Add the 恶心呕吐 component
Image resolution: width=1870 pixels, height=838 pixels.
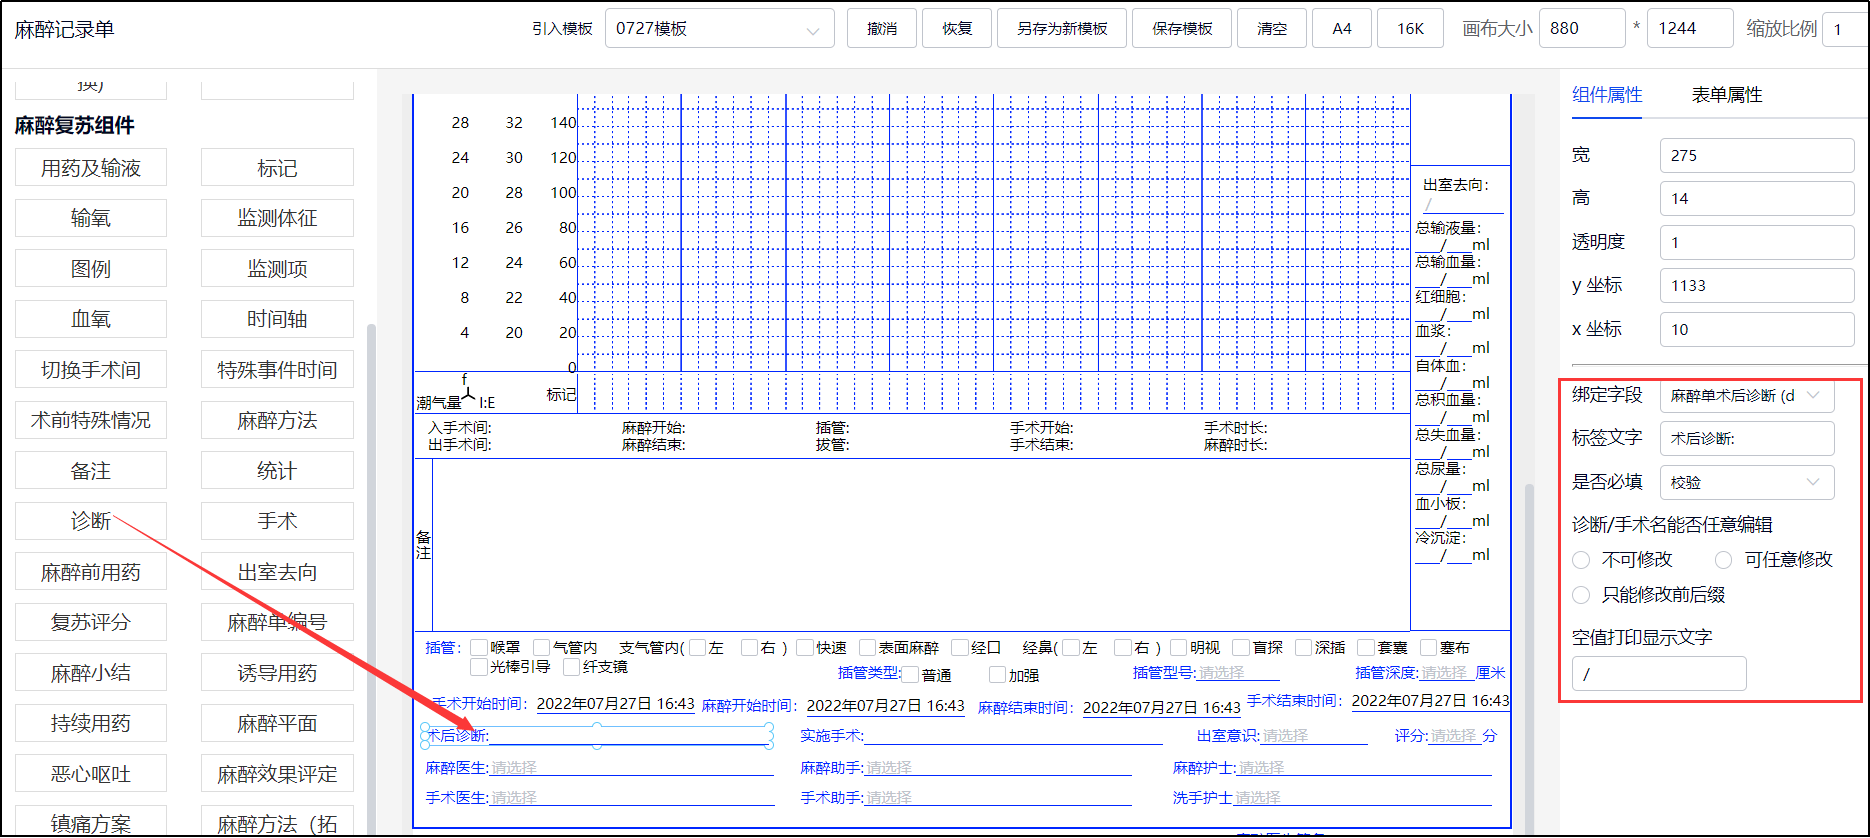point(91,774)
